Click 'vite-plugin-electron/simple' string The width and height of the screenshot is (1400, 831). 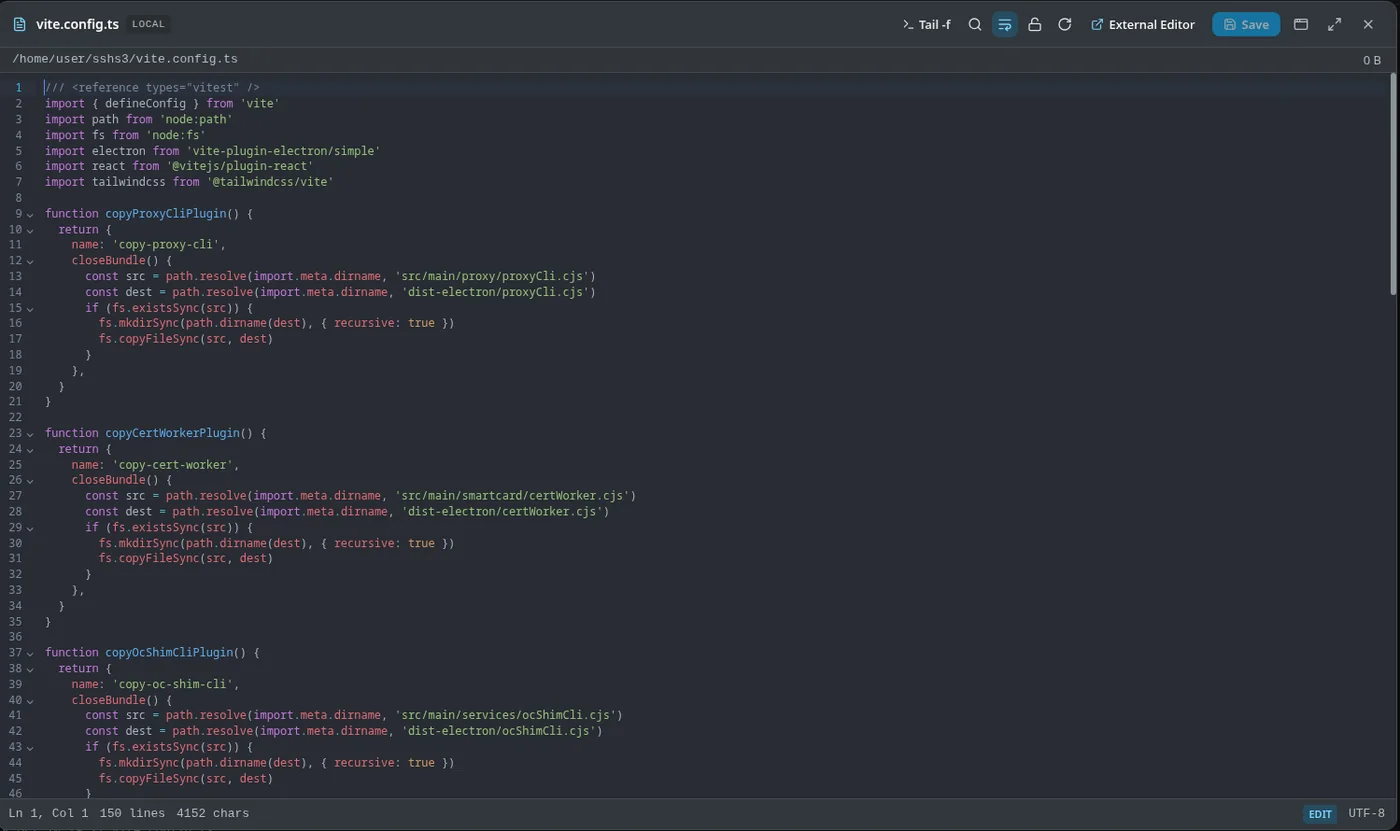[283, 151]
